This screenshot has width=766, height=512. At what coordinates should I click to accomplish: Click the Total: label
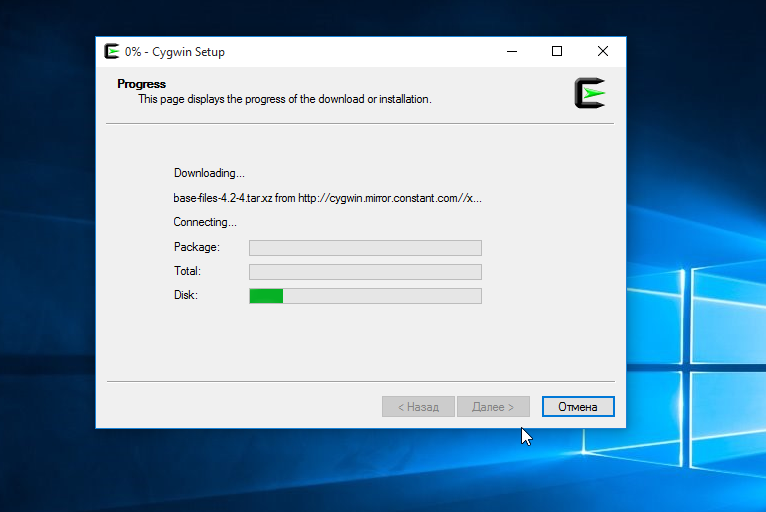coord(187,271)
